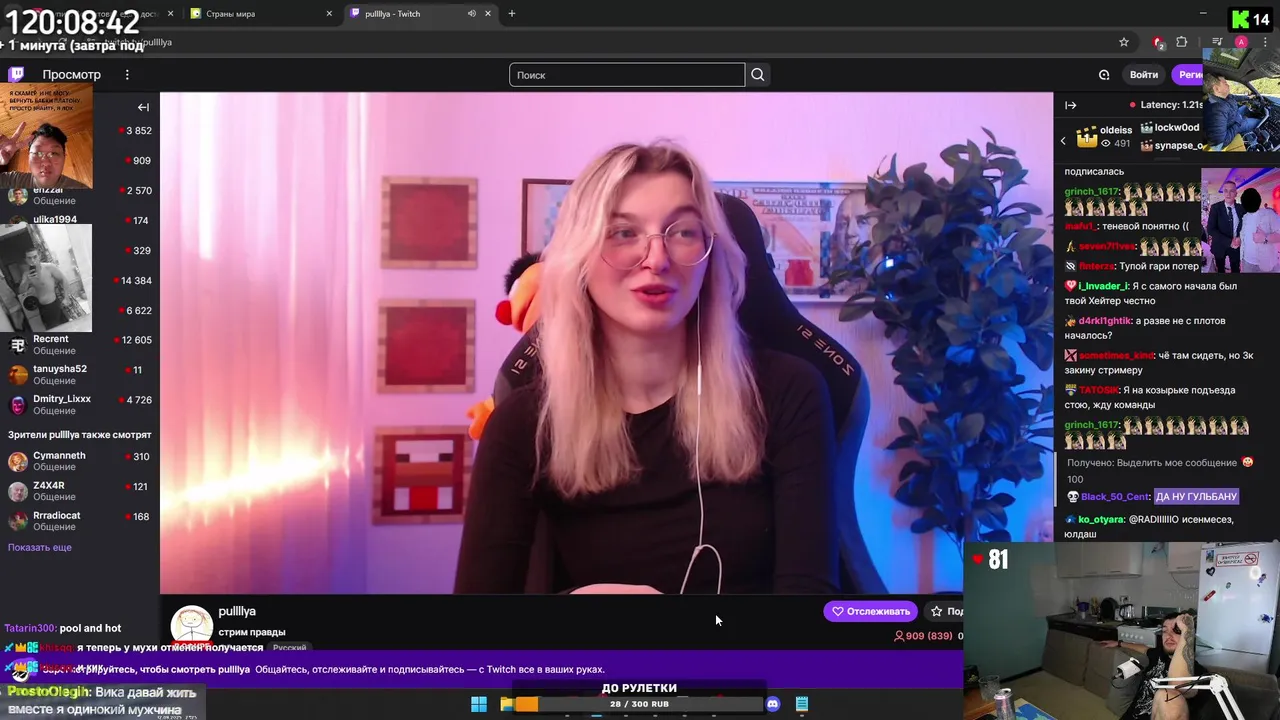Click chat username Black_50_Cent

coord(1116,497)
